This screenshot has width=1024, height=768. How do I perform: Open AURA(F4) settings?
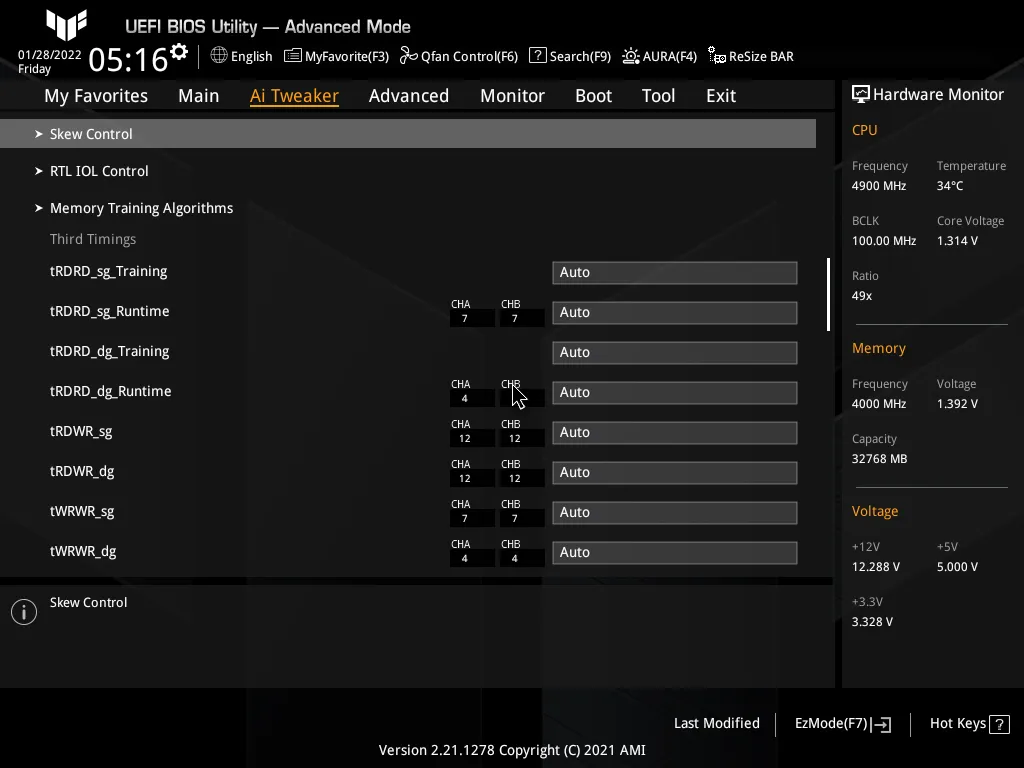pyautogui.click(x=669, y=56)
